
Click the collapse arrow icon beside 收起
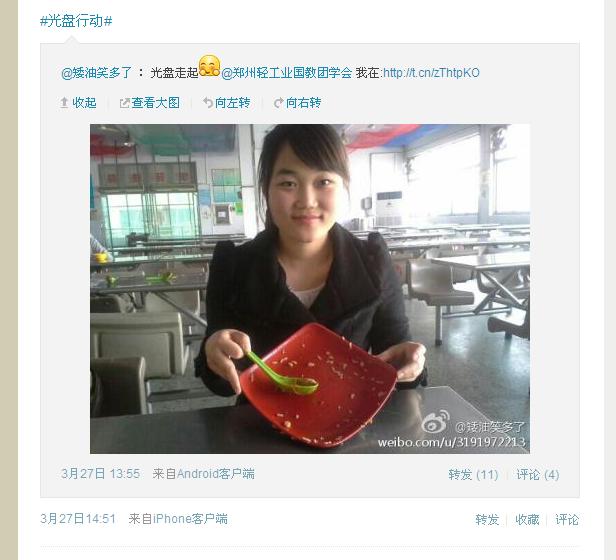[x=64, y=103]
